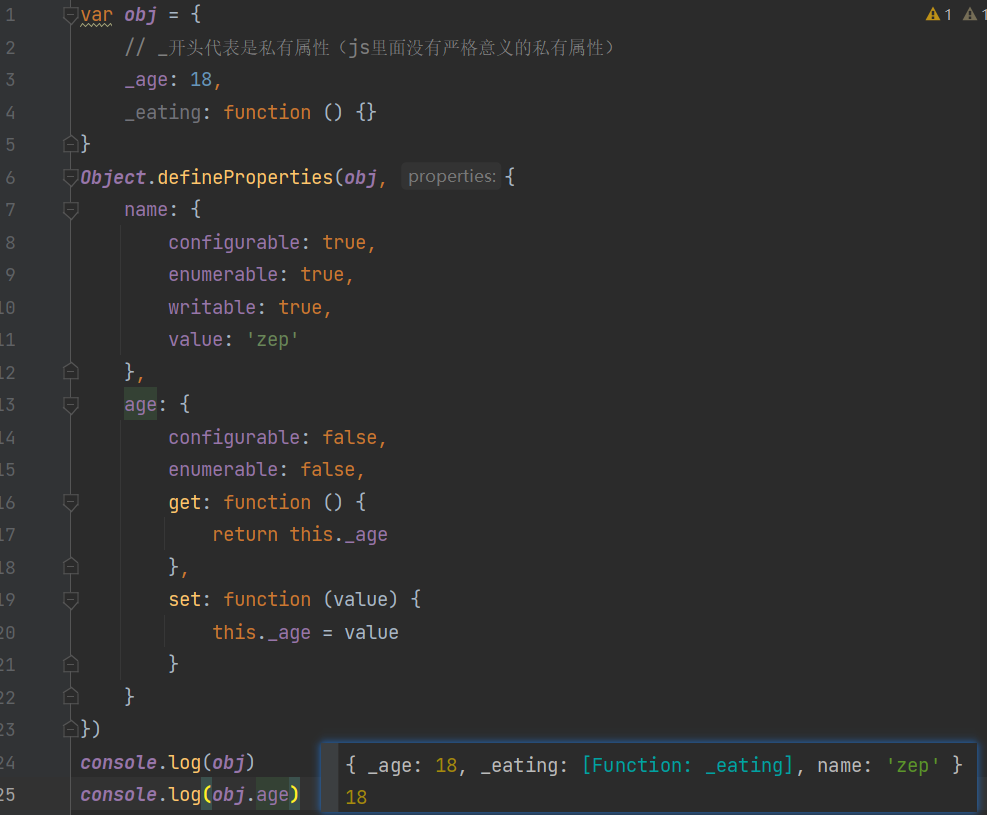Screen dimensions: 987x815
Task: Collapse the 'get: function' fold marker
Action: 70,502
